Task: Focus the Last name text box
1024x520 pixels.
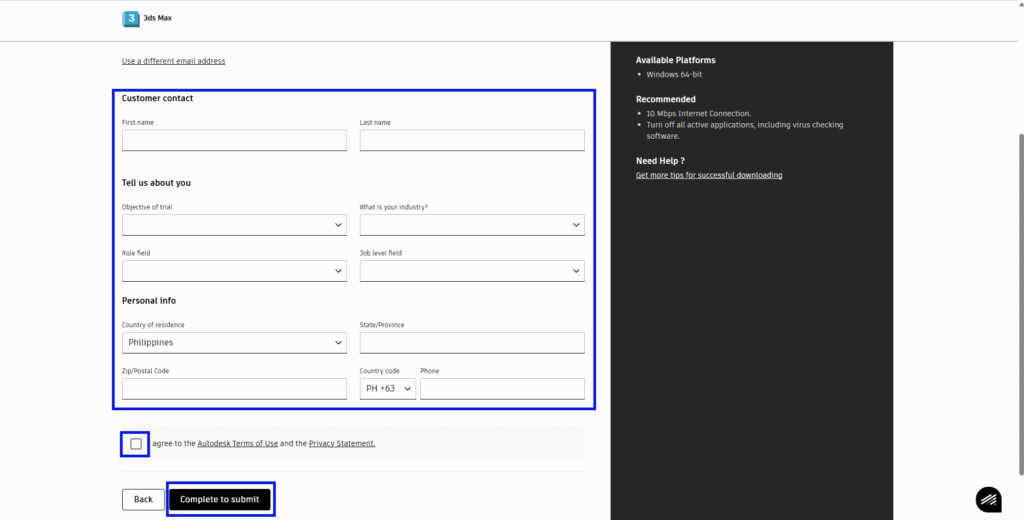Action: [471, 141]
